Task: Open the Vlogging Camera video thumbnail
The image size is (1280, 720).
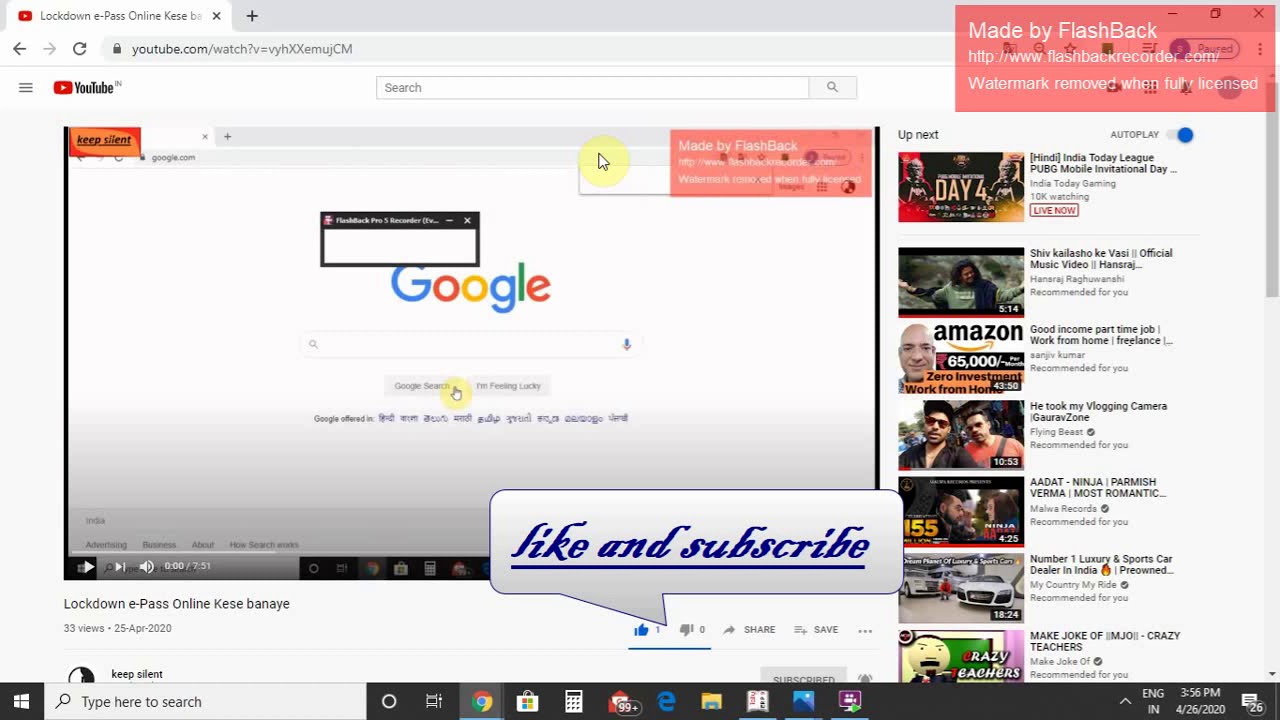Action: point(961,435)
